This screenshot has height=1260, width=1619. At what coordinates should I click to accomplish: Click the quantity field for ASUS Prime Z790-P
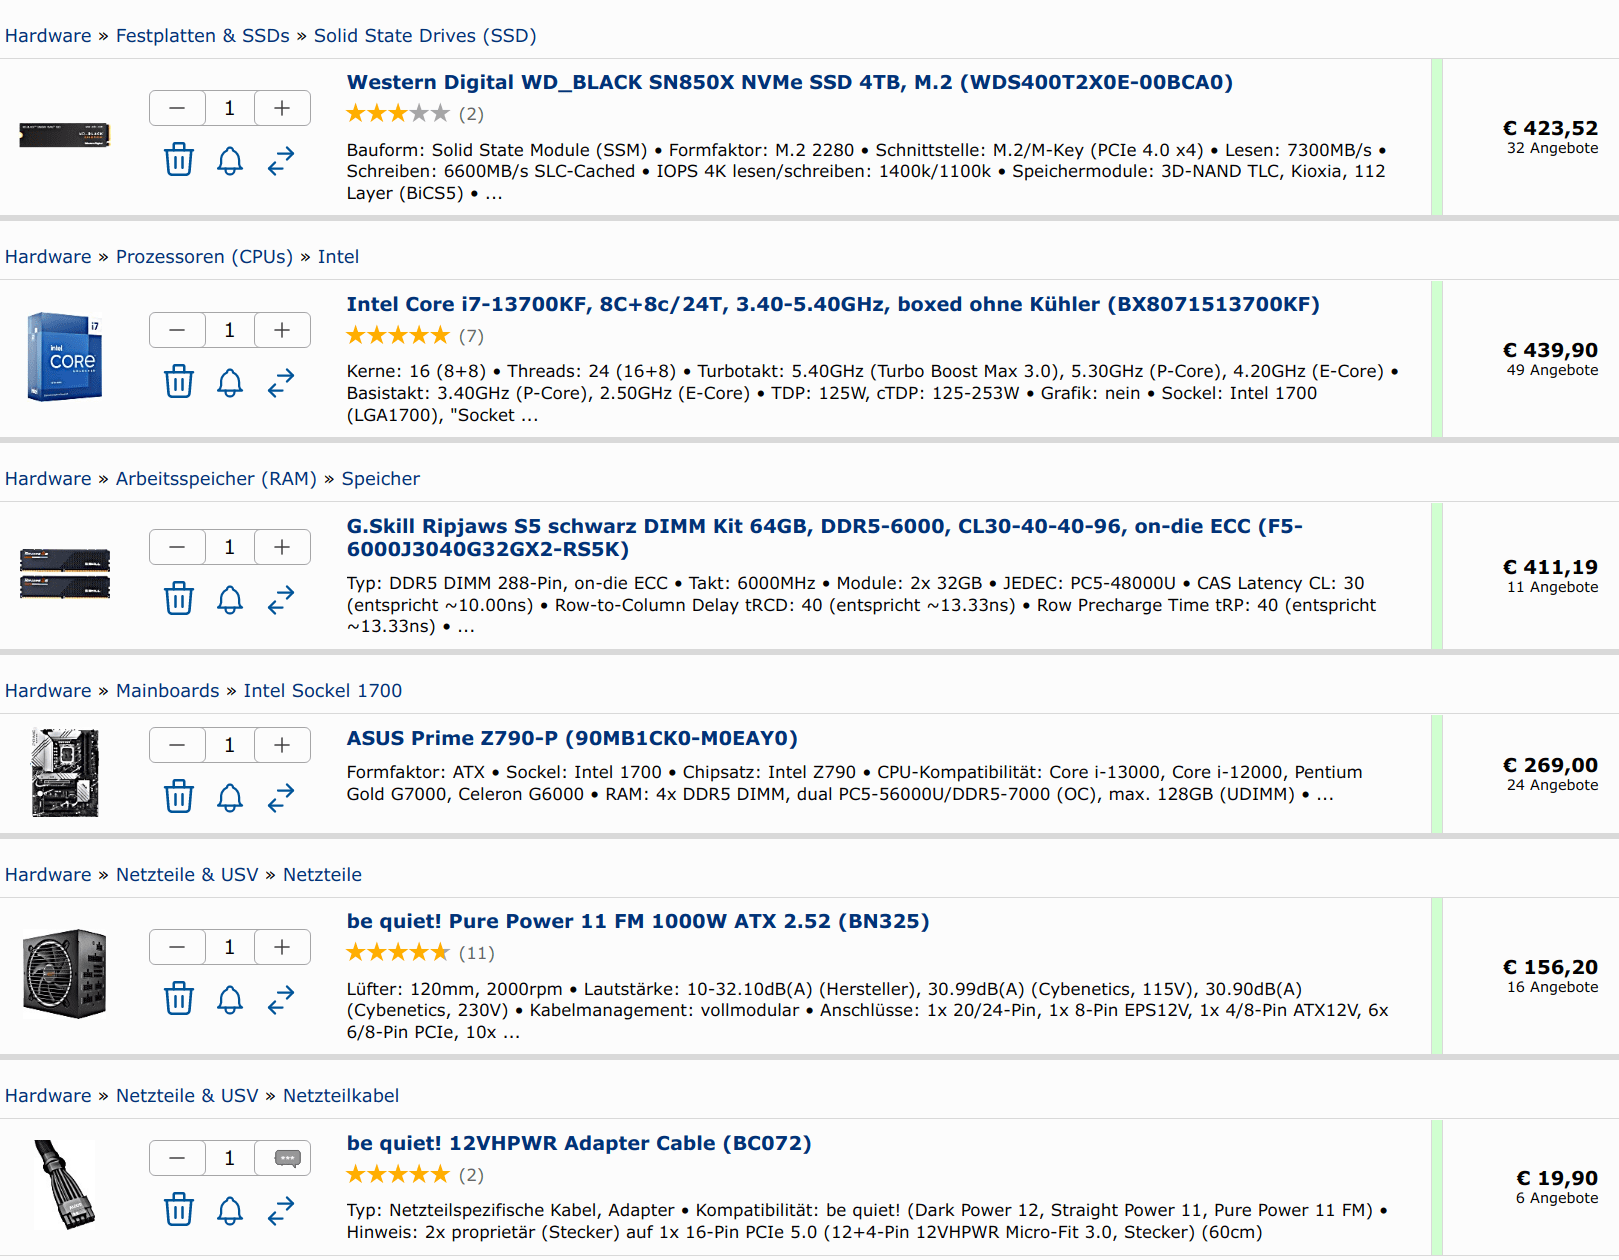click(x=230, y=745)
